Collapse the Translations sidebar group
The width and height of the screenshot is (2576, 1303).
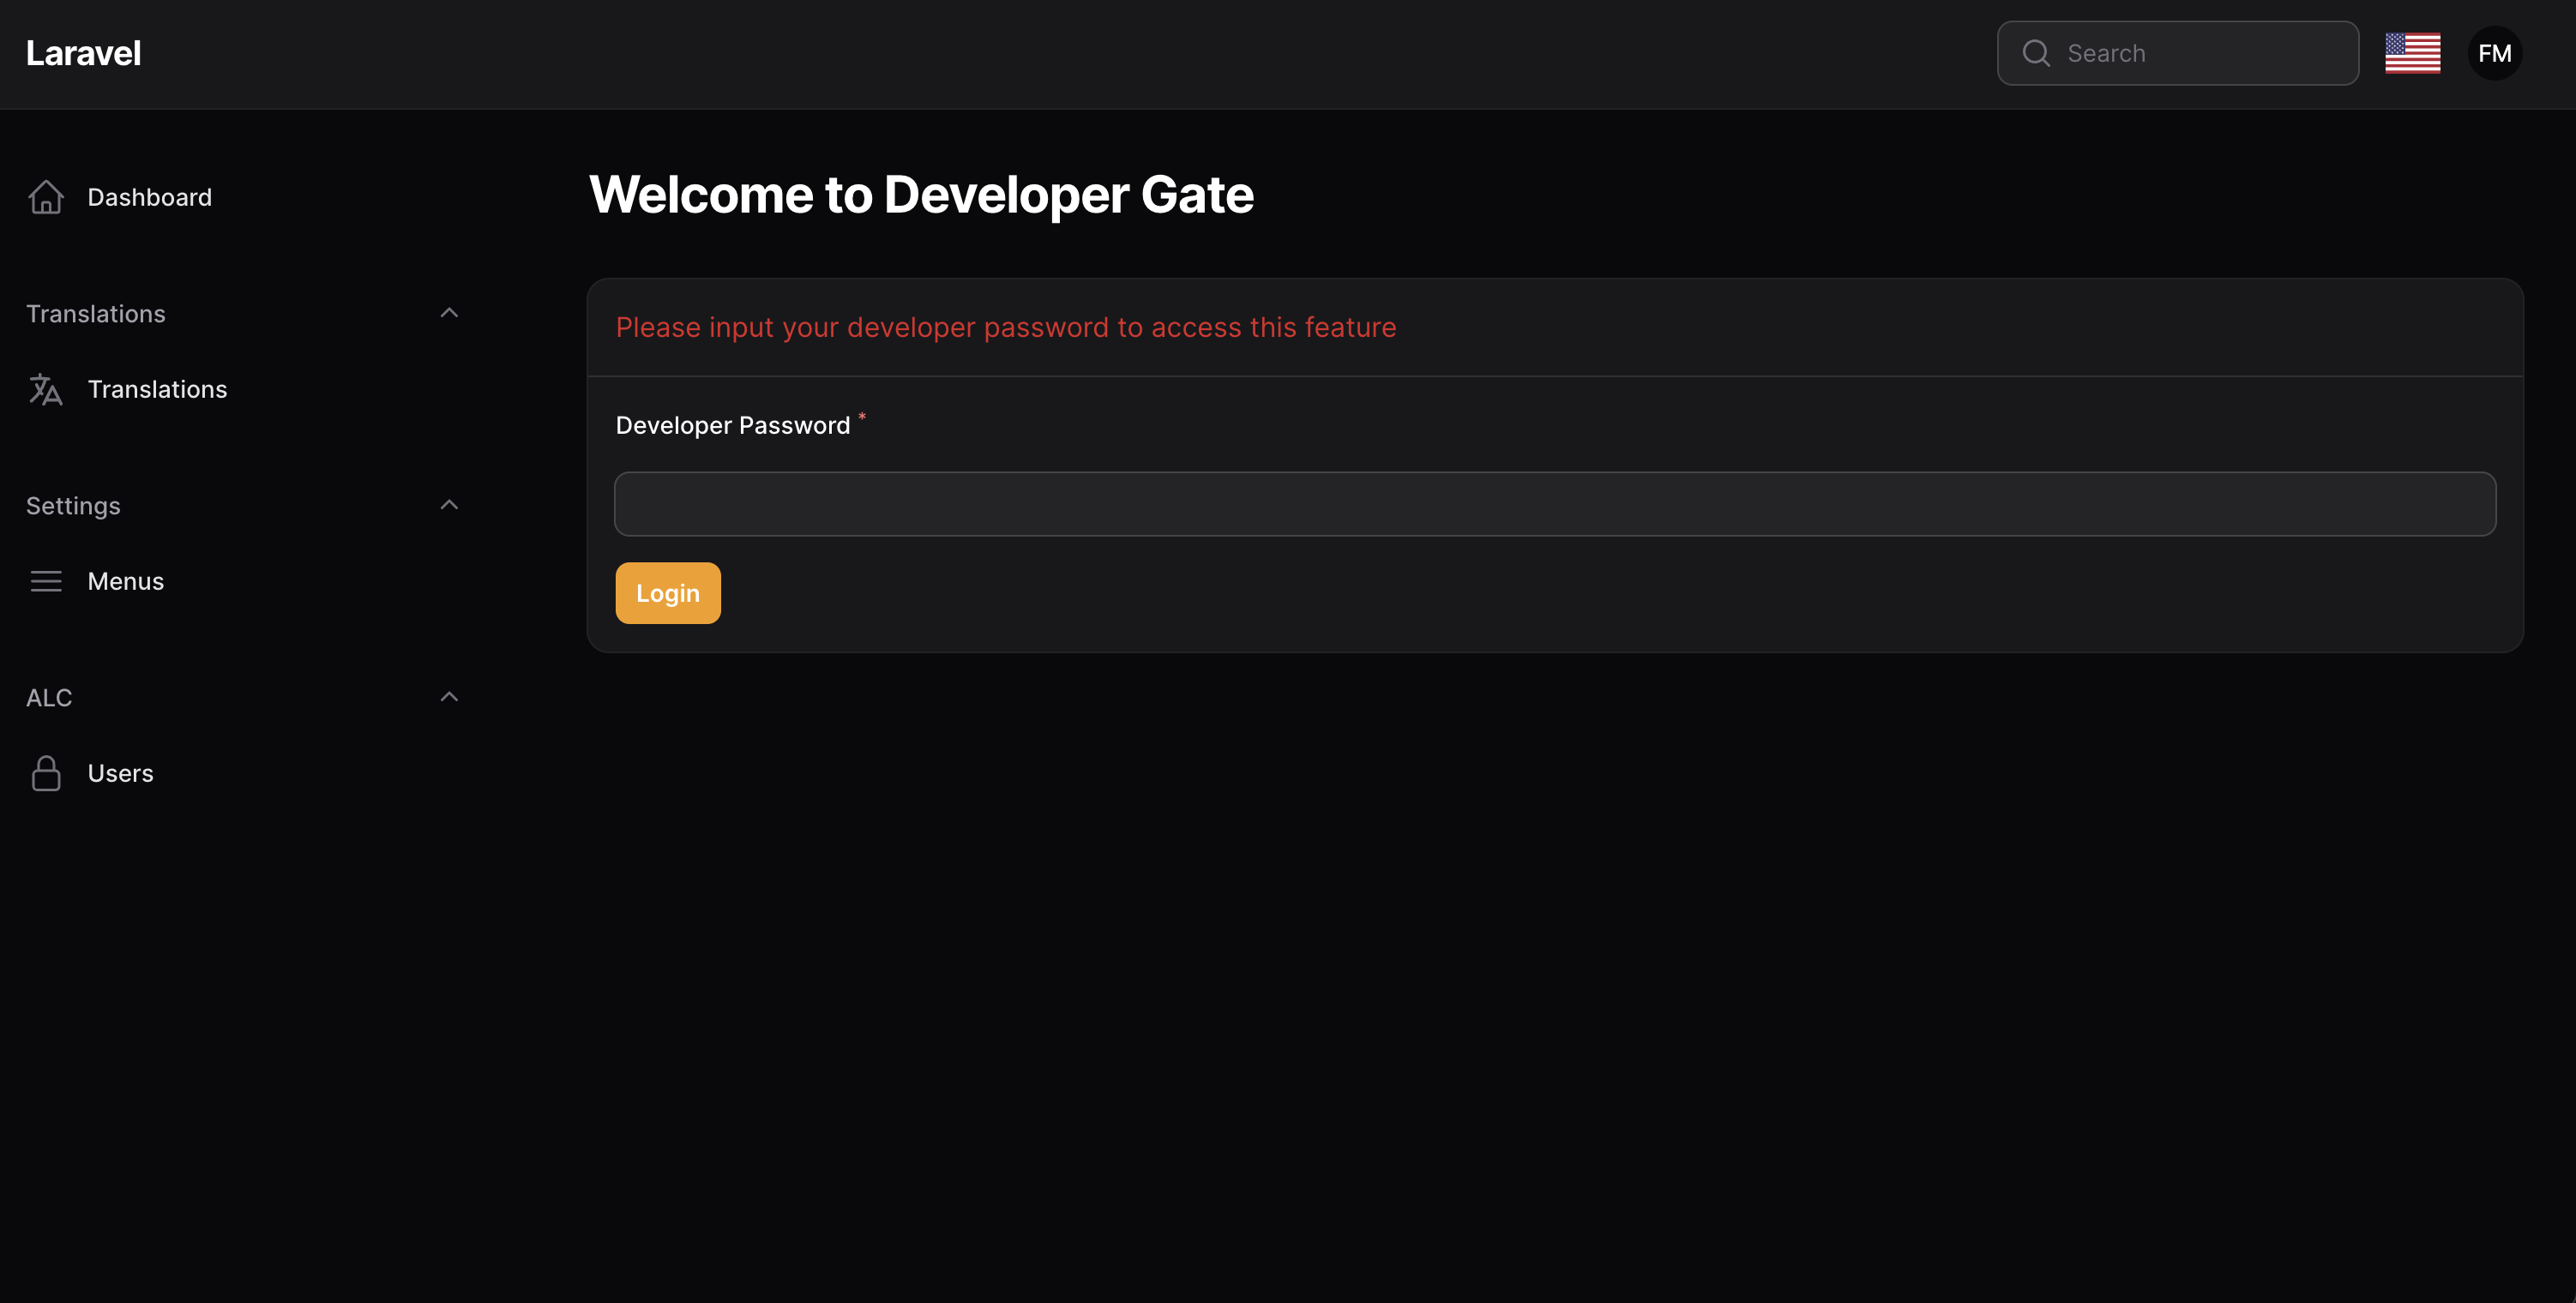click(x=449, y=313)
